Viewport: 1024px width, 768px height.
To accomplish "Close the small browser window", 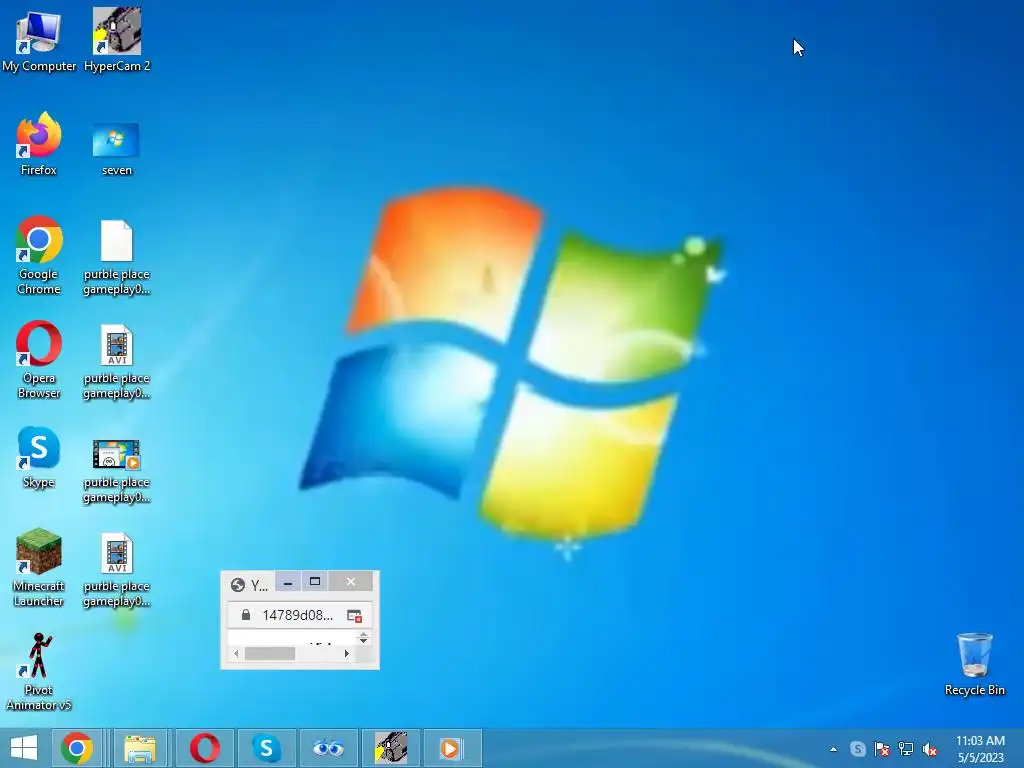I will (351, 581).
